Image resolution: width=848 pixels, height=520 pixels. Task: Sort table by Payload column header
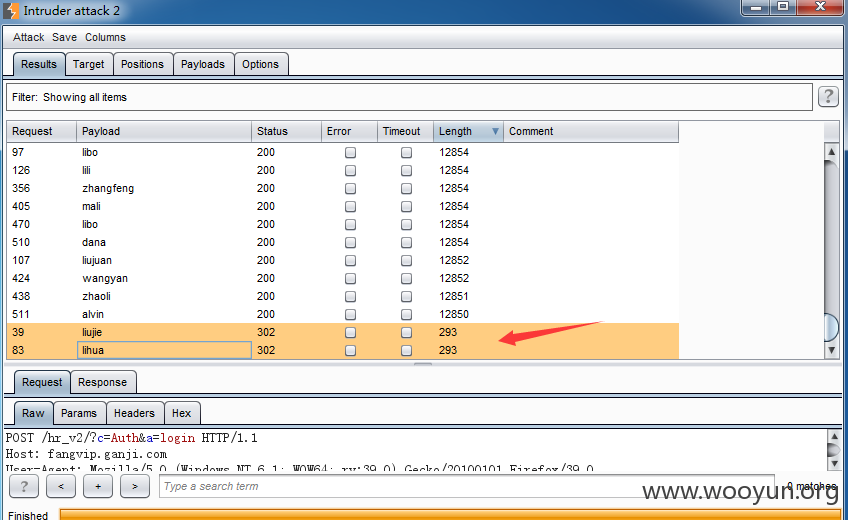tap(164, 131)
